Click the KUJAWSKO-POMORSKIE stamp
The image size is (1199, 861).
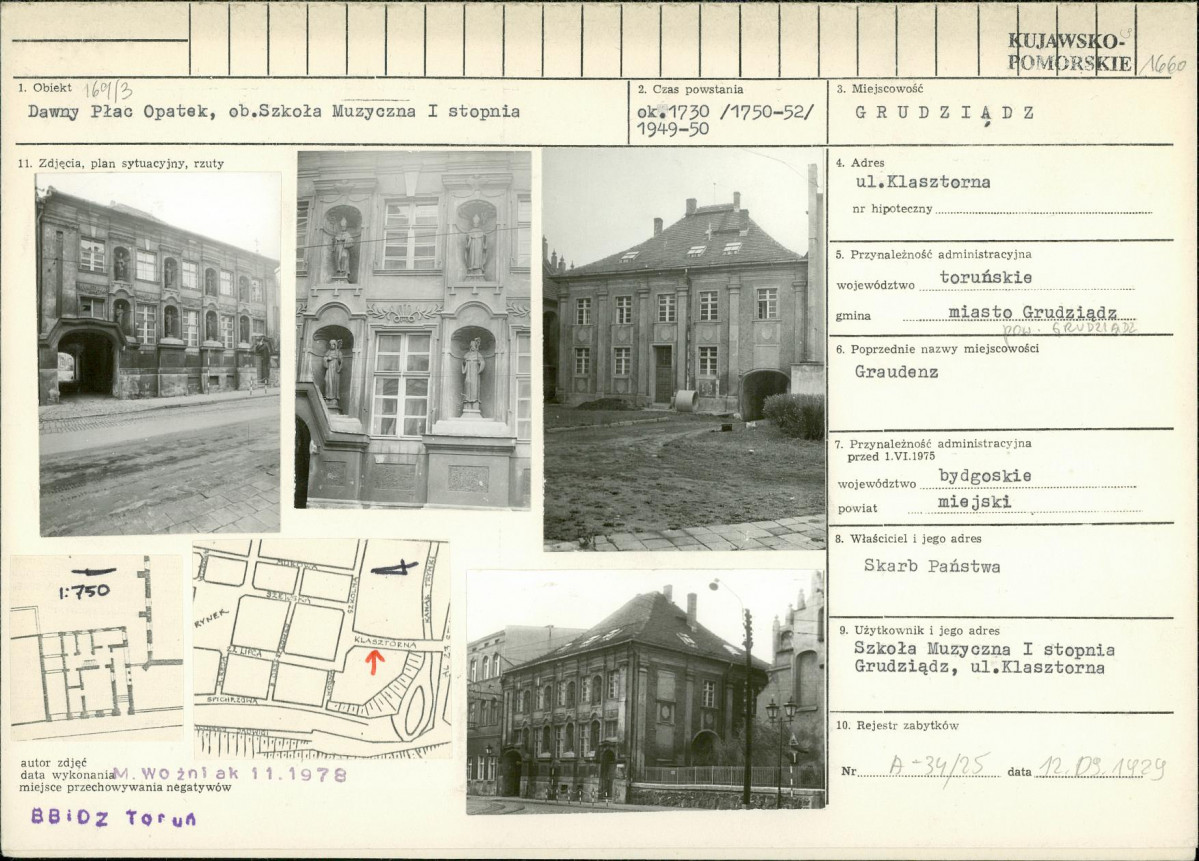coord(1069,52)
